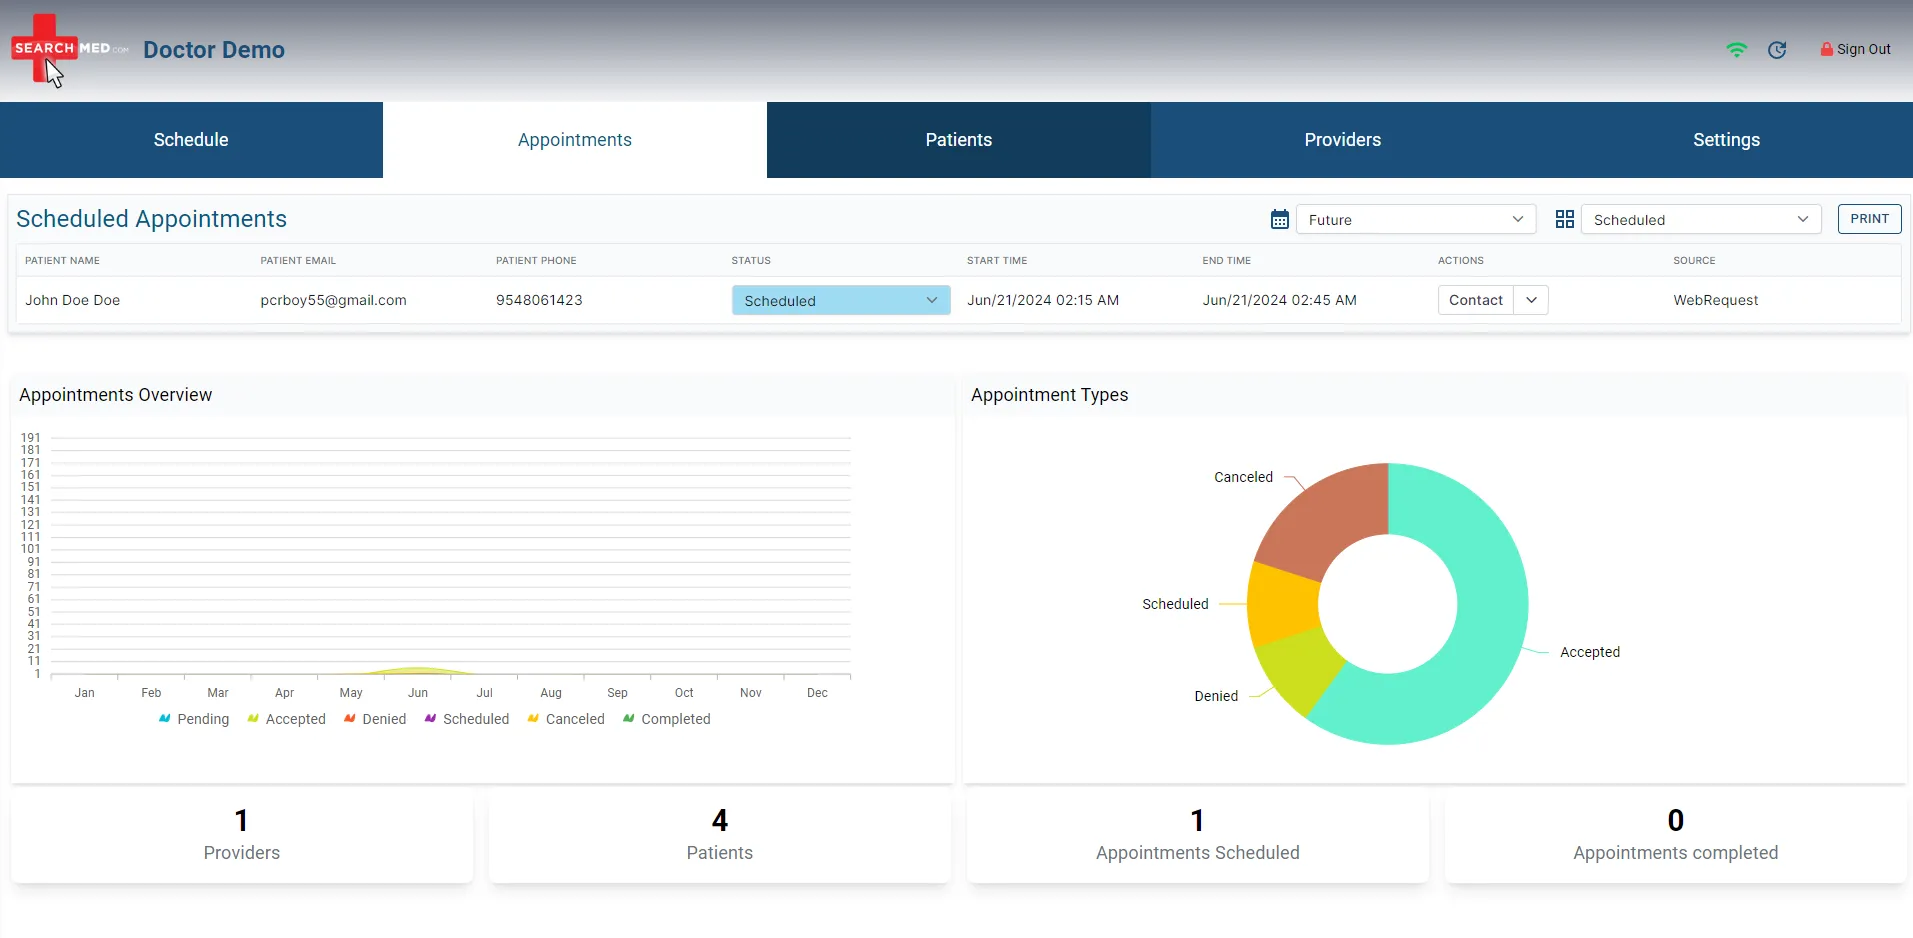Viewport: 1913px width, 938px height.
Task: Open the Future date range dropdown
Action: [1416, 219]
